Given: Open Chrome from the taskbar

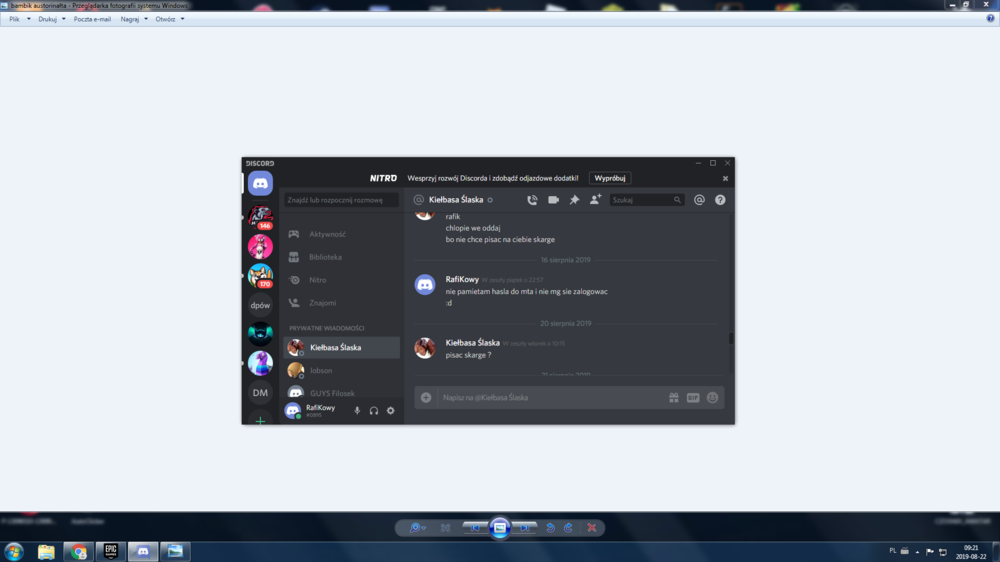Looking at the screenshot, I should [x=78, y=551].
